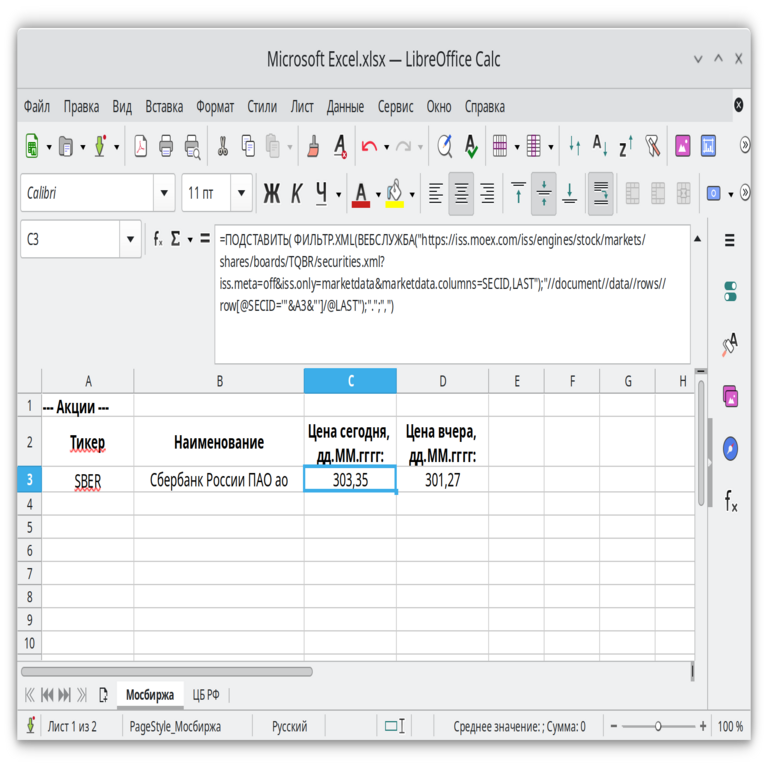Click the Cut scissors icon
Viewport: 768px width, 768px height.
222,146
